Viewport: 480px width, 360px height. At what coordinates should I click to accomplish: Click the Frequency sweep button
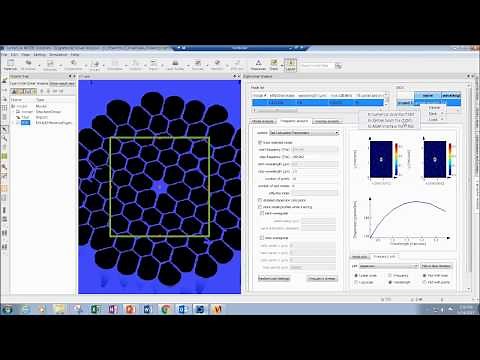[x=322, y=278]
